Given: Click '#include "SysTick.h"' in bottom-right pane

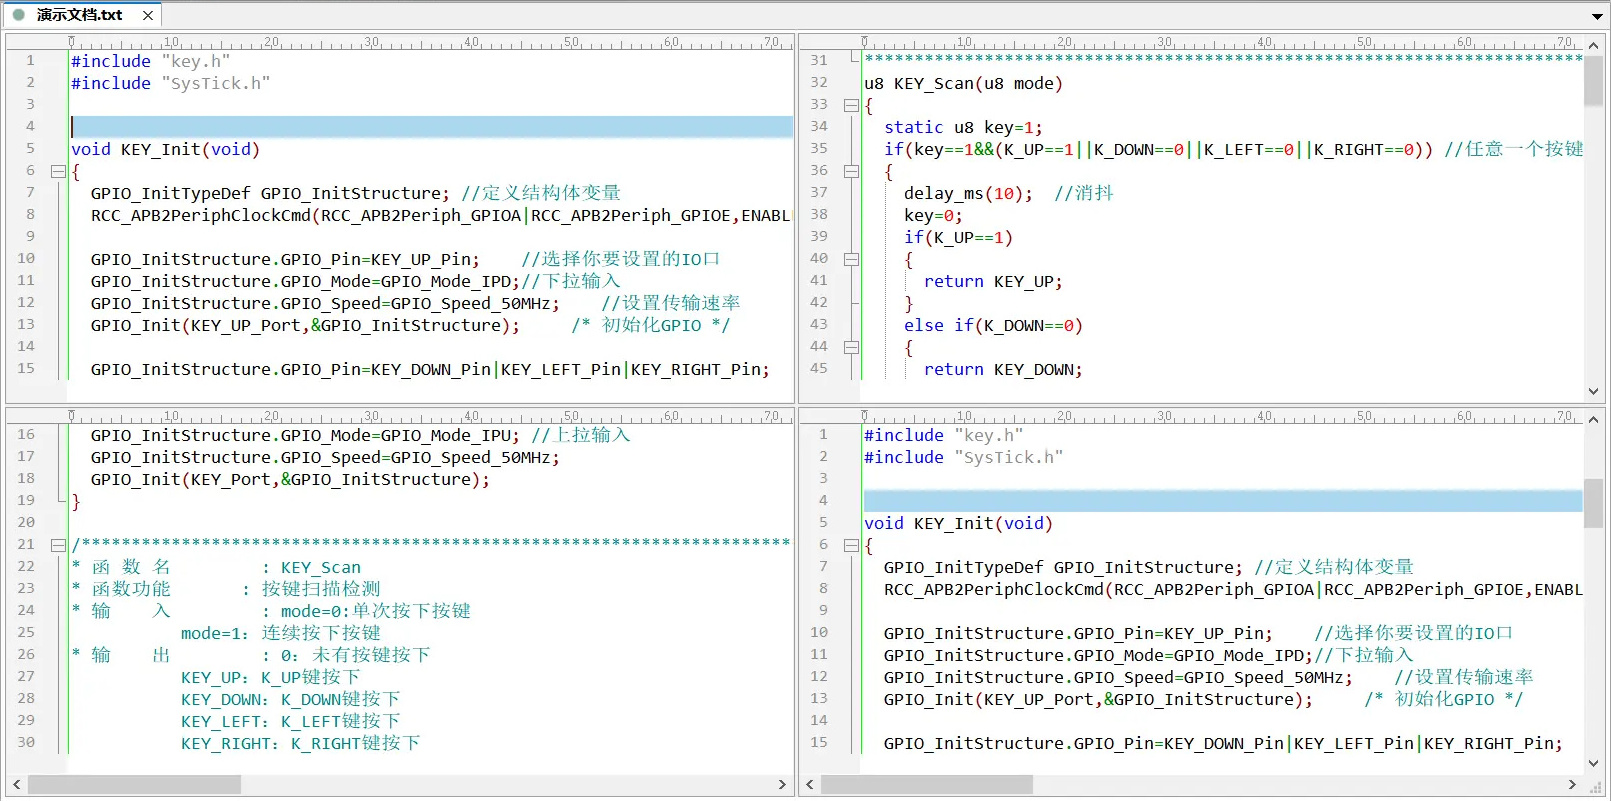Looking at the screenshot, I should click(x=963, y=457).
